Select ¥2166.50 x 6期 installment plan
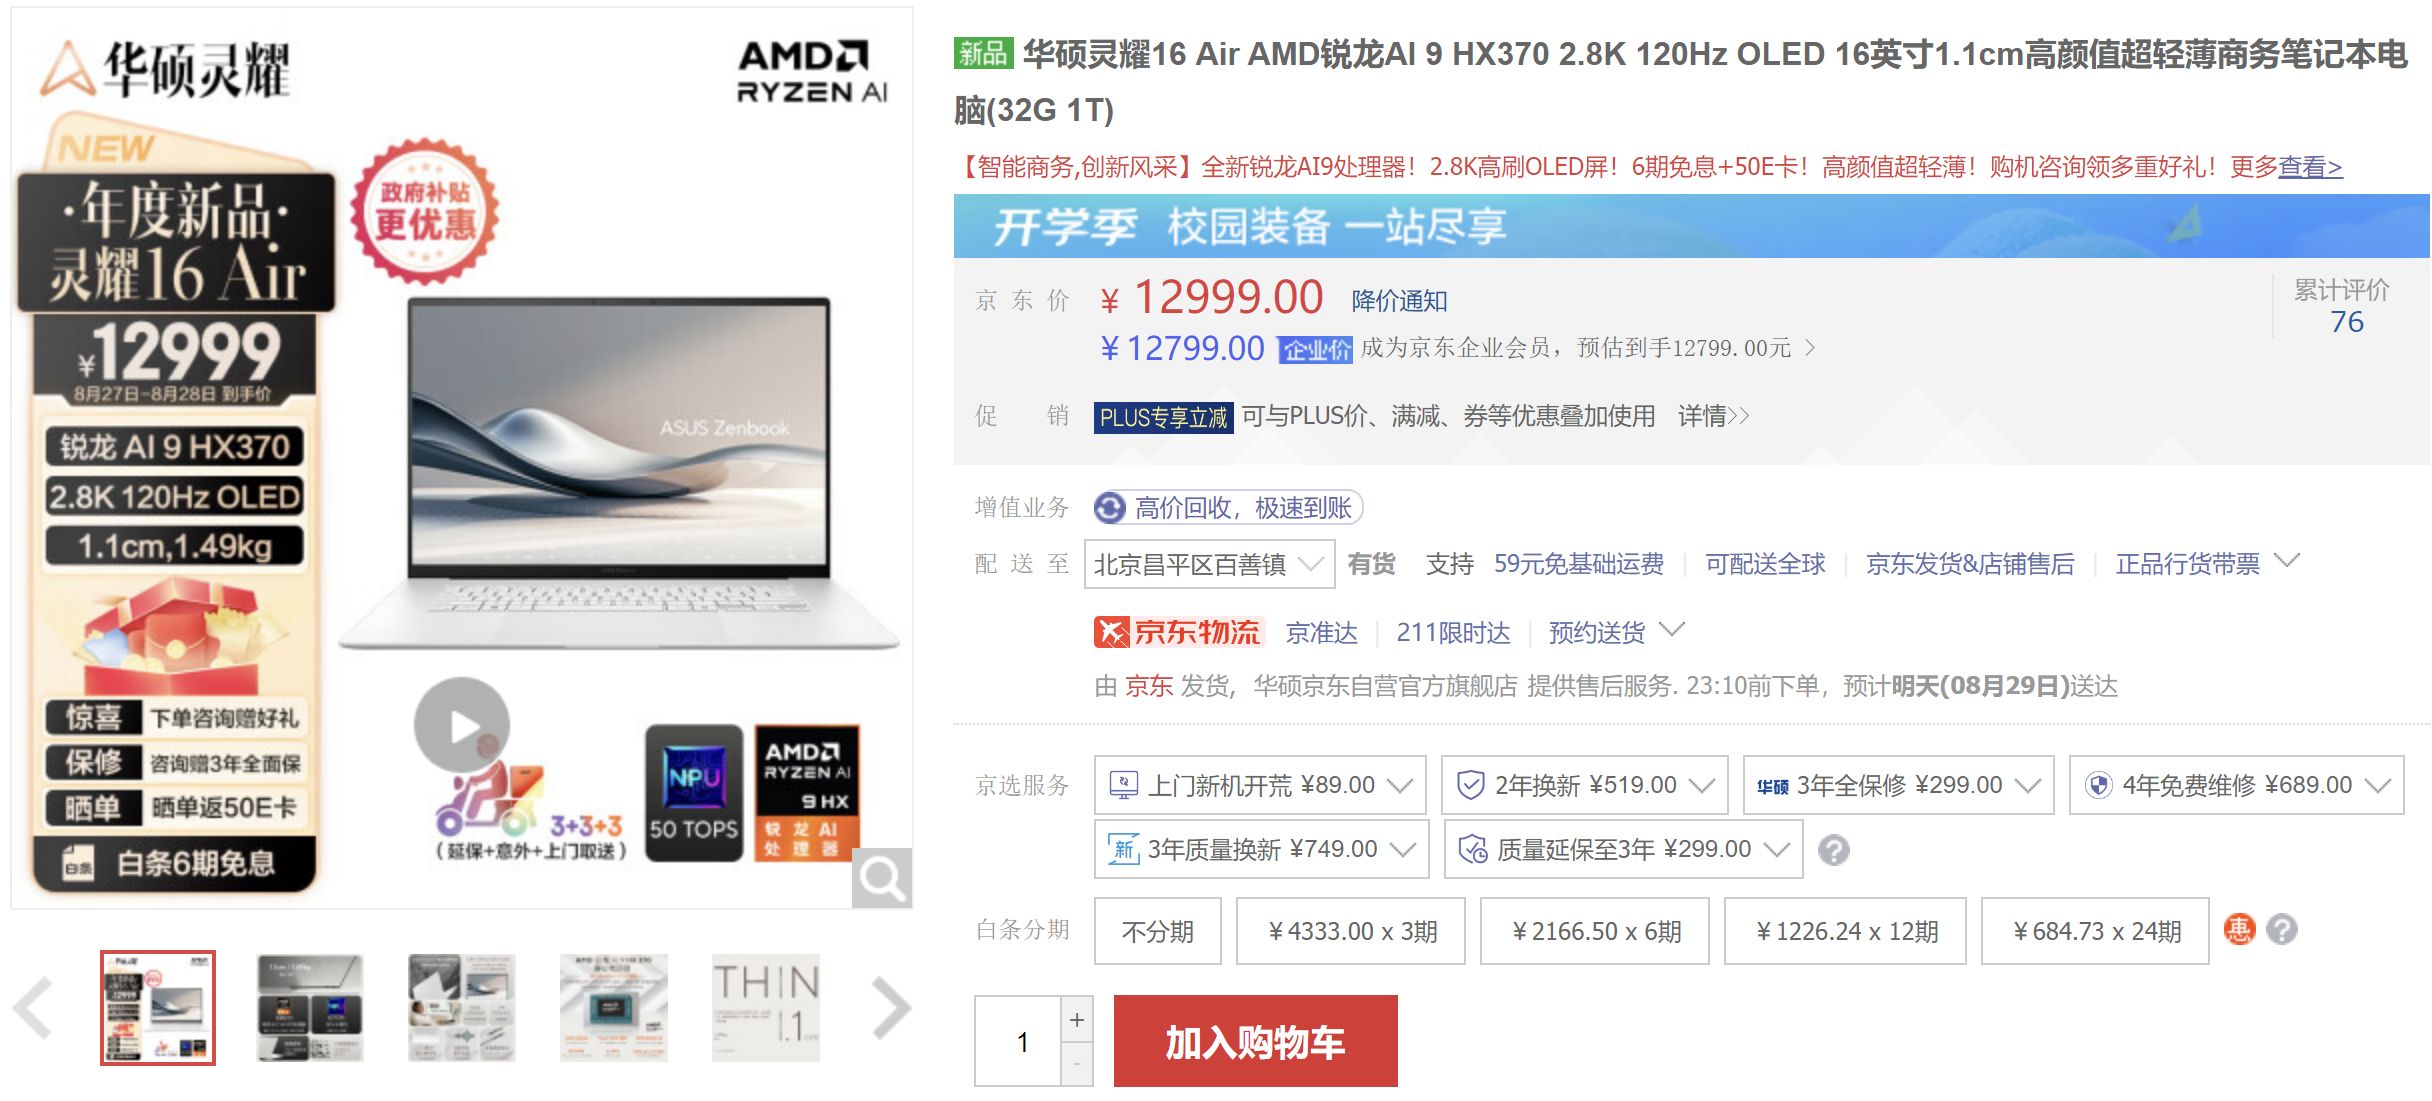The height and width of the screenshot is (1101, 2432). [1595, 931]
